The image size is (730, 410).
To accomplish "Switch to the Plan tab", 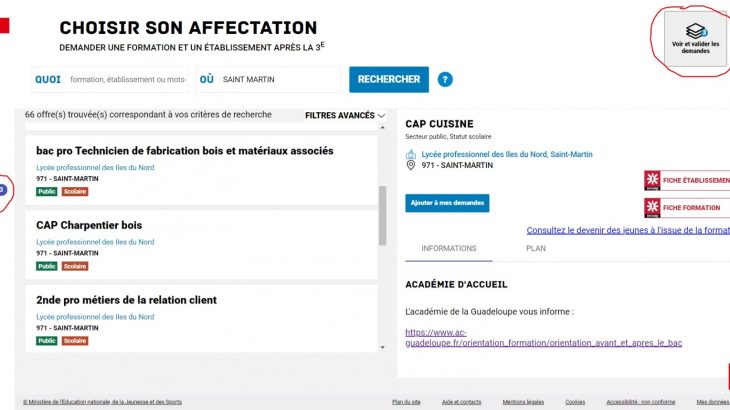I will 535,248.
